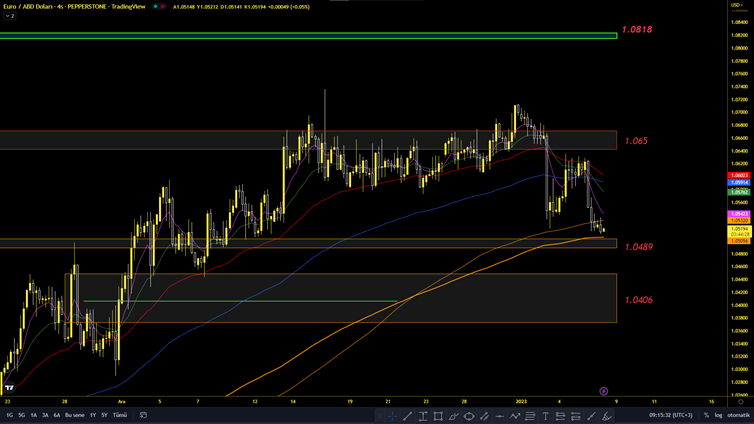The image size is (754, 424).
Task: Open the price axis settings gear
Action: coord(741,401)
